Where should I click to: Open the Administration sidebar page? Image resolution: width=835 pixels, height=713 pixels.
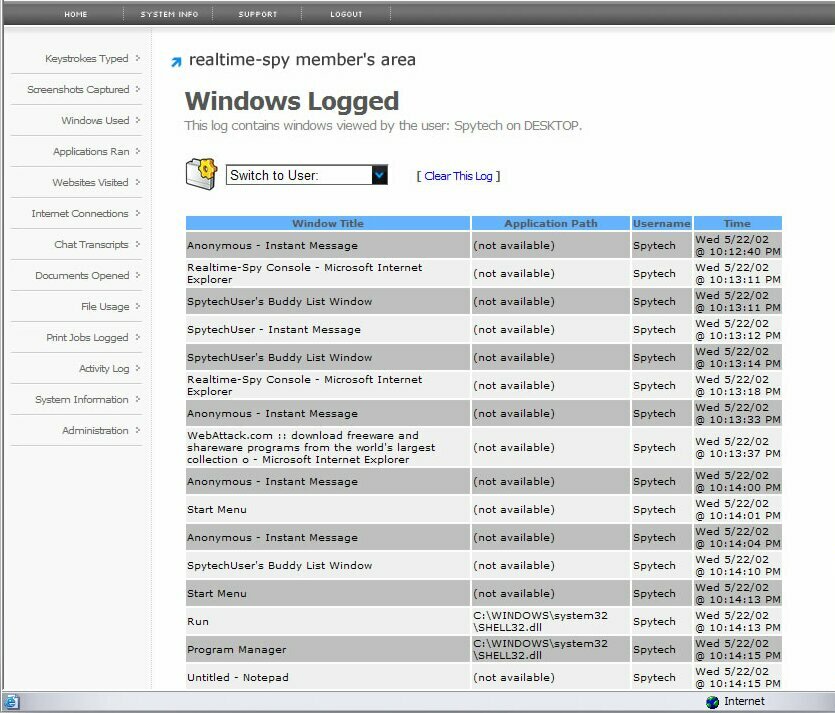tap(95, 431)
